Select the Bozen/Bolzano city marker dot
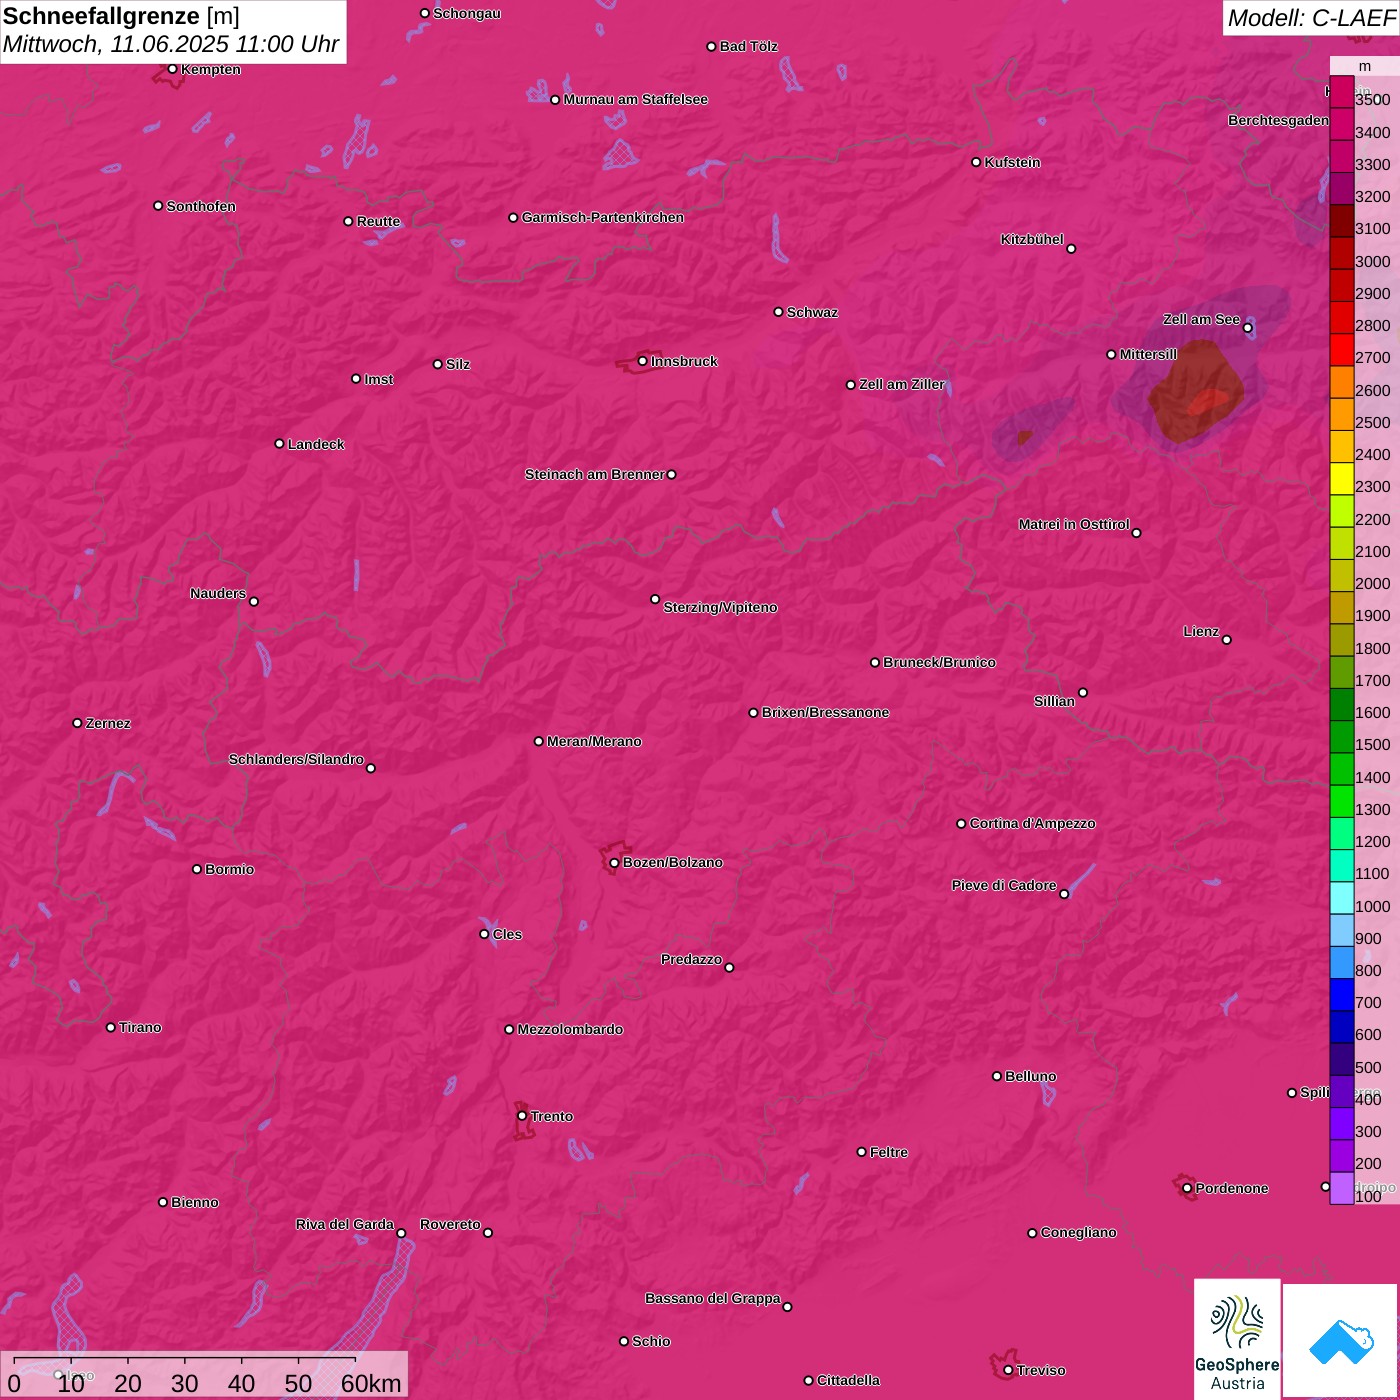The image size is (1400, 1400). 614,863
